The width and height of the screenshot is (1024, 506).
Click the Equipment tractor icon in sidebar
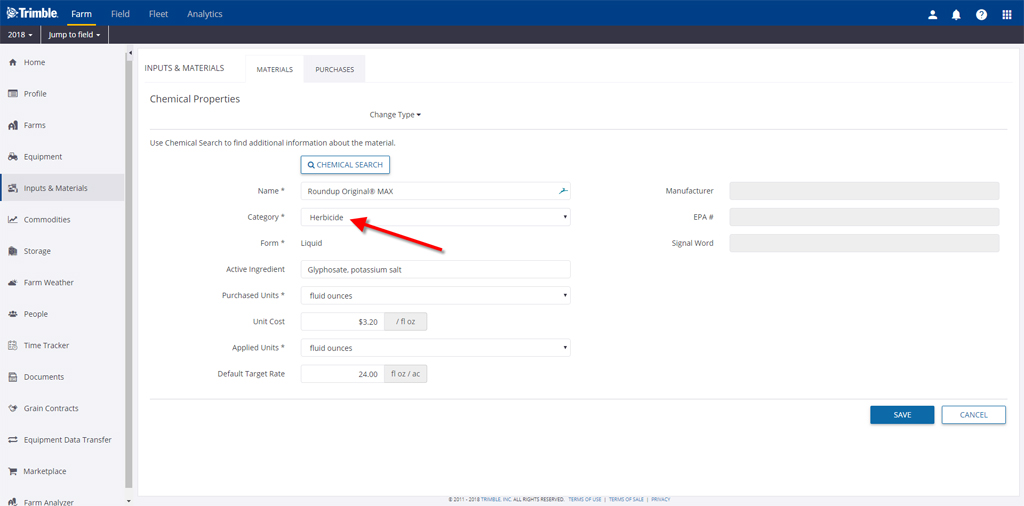coord(13,157)
